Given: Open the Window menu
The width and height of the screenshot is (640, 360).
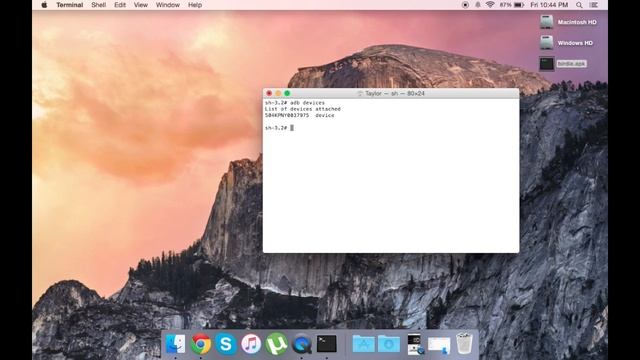Looking at the screenshot, I should point(168,5).
